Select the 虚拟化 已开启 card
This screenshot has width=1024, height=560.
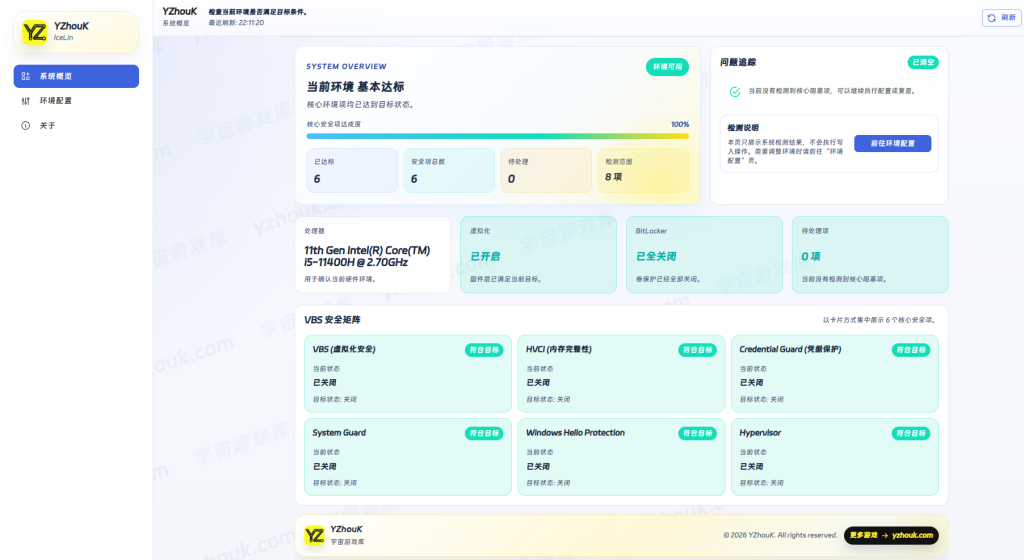click(x=538, y=255)
